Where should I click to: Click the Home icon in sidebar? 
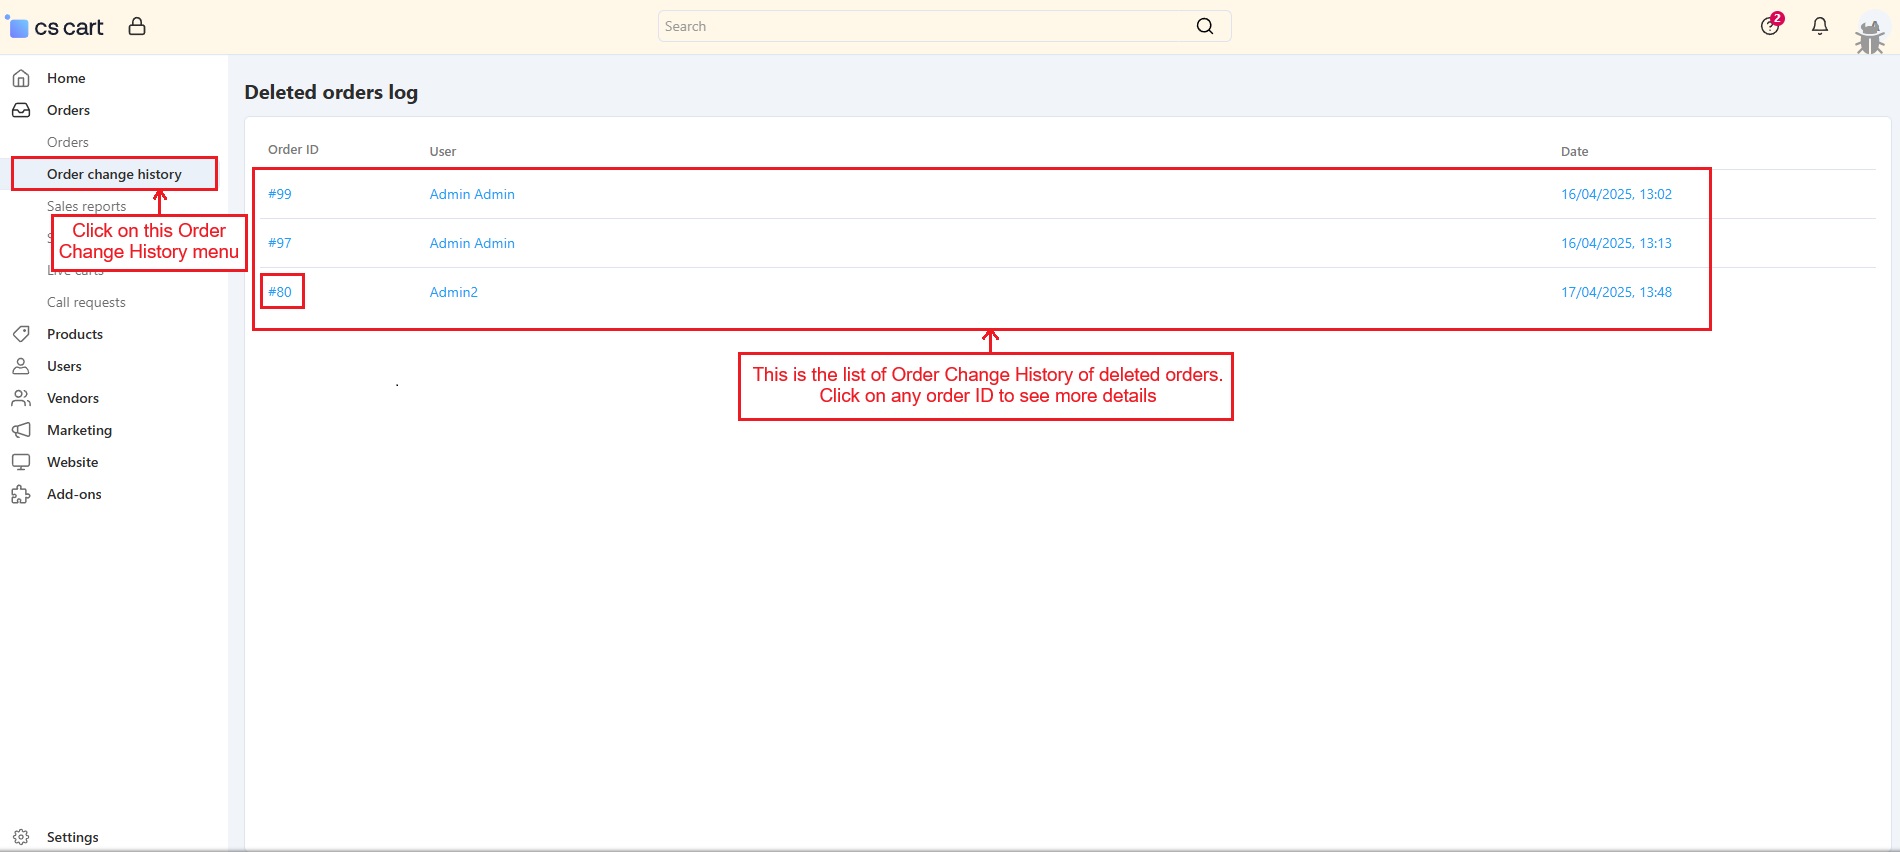[x=21, y=78]
